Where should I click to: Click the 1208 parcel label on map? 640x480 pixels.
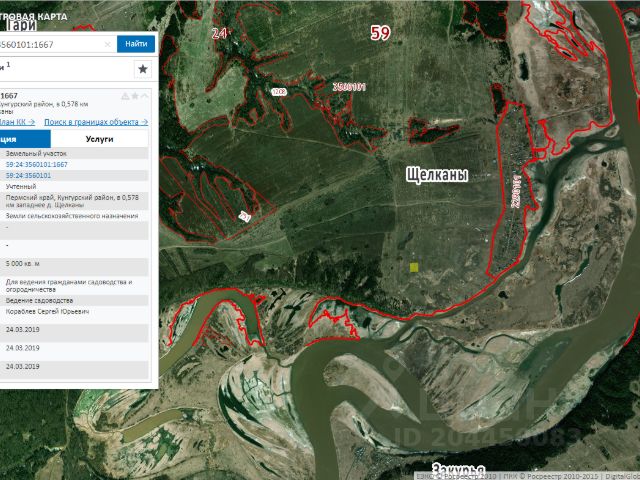point(279,92)
